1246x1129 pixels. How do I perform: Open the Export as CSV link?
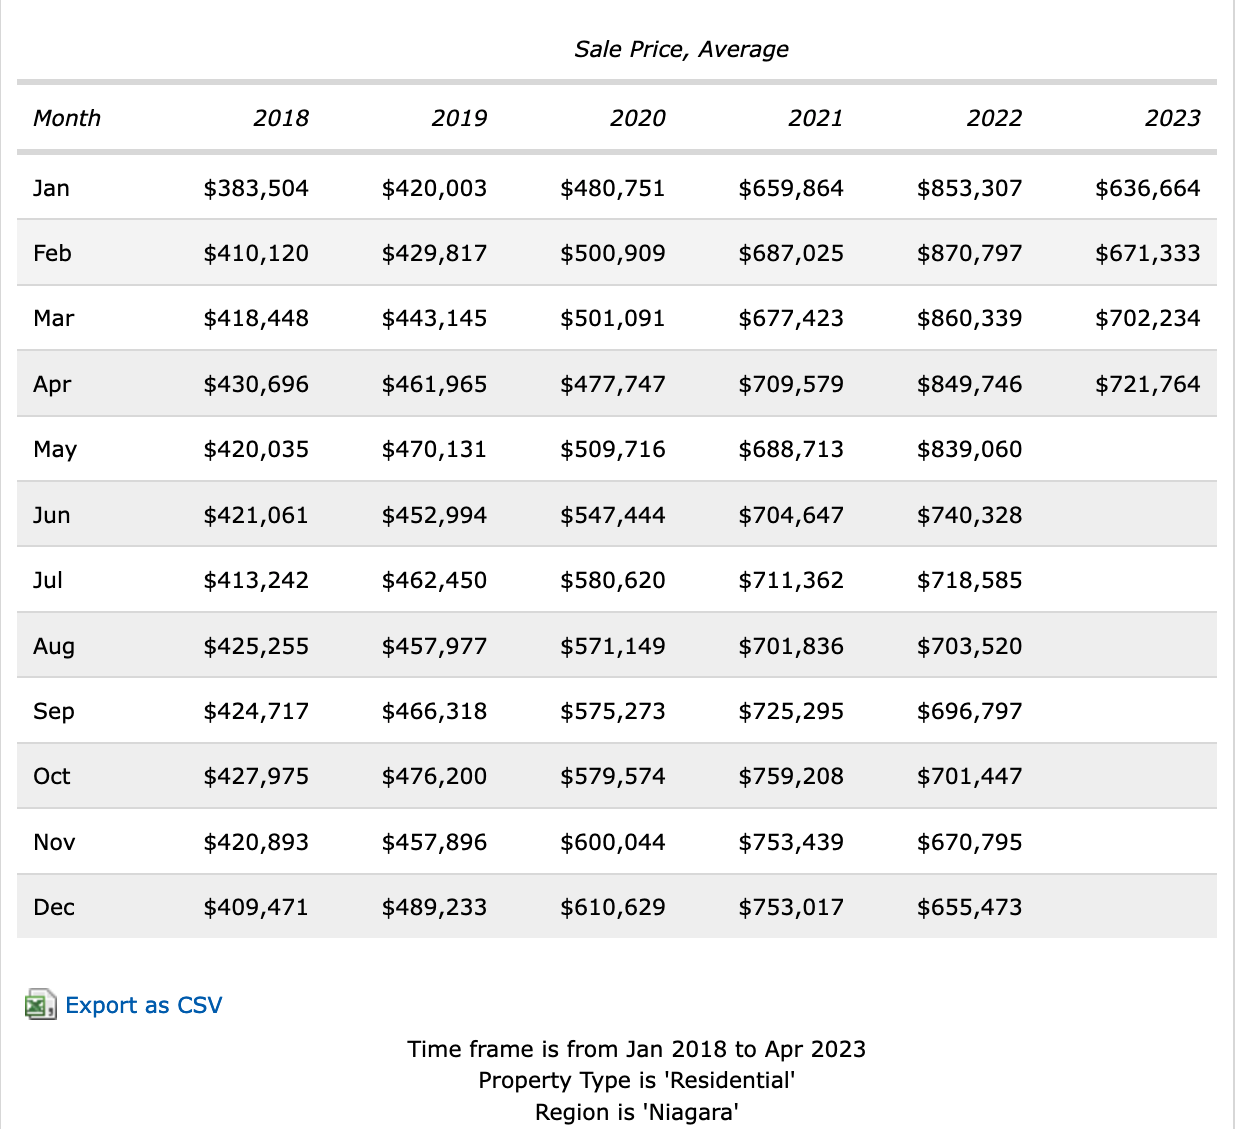click(x=143, y=1005)
